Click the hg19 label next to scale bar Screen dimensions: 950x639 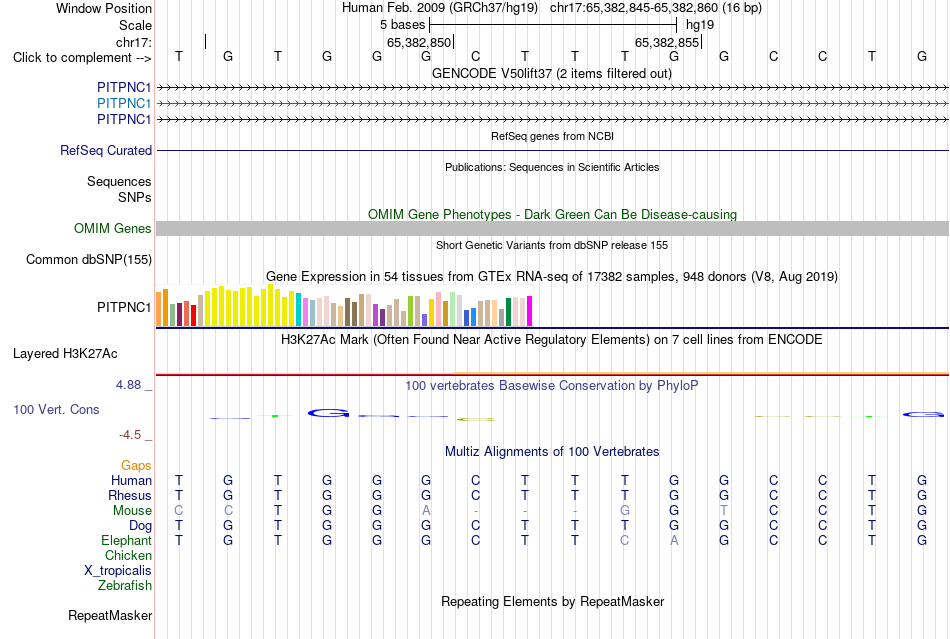pos(700,25)
